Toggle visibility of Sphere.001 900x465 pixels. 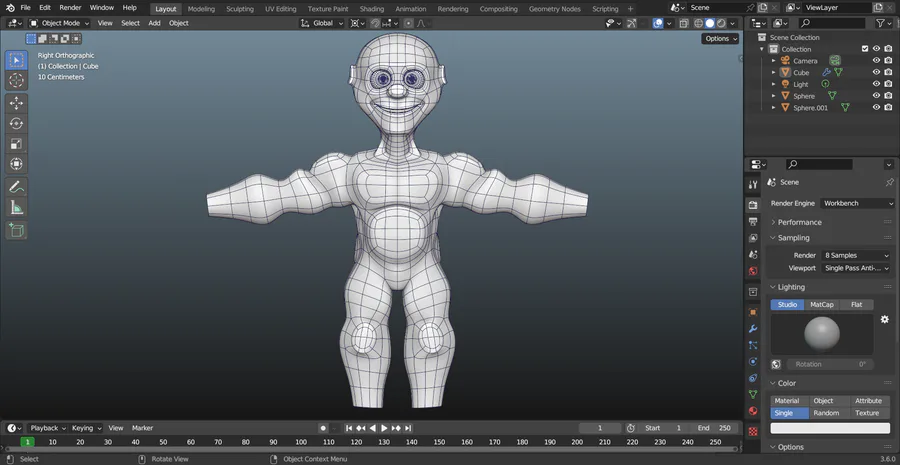pos(876,108)
